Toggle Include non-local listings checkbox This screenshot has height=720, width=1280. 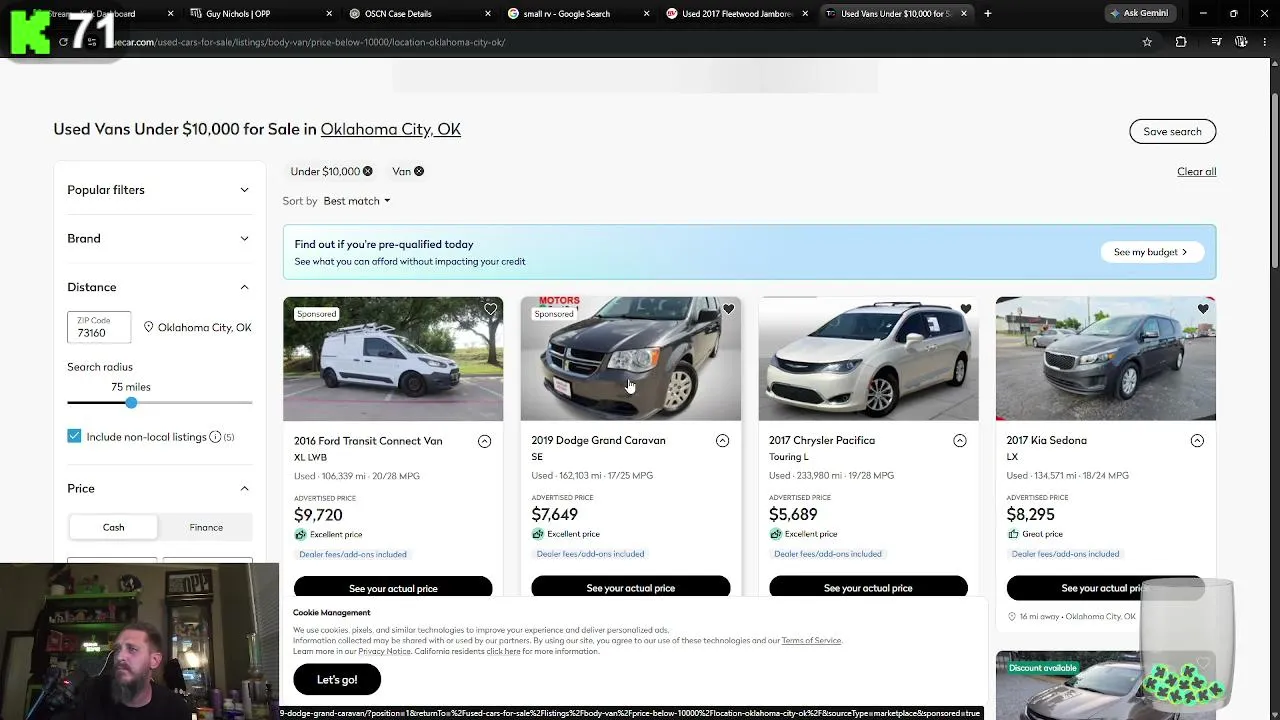(74, 436)
